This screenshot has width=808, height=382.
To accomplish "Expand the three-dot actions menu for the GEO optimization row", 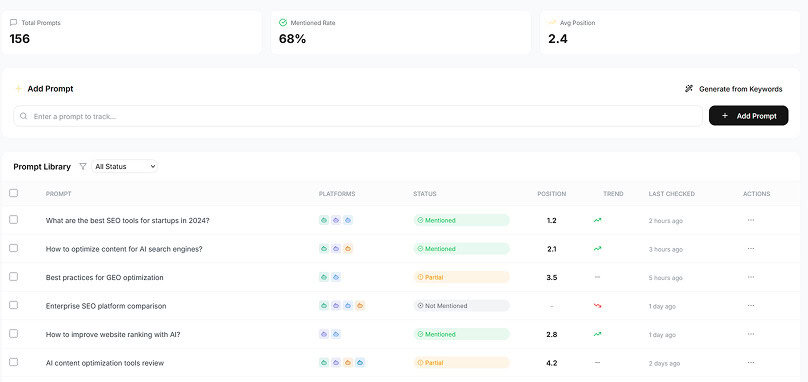I will click(x=751, y=277).
